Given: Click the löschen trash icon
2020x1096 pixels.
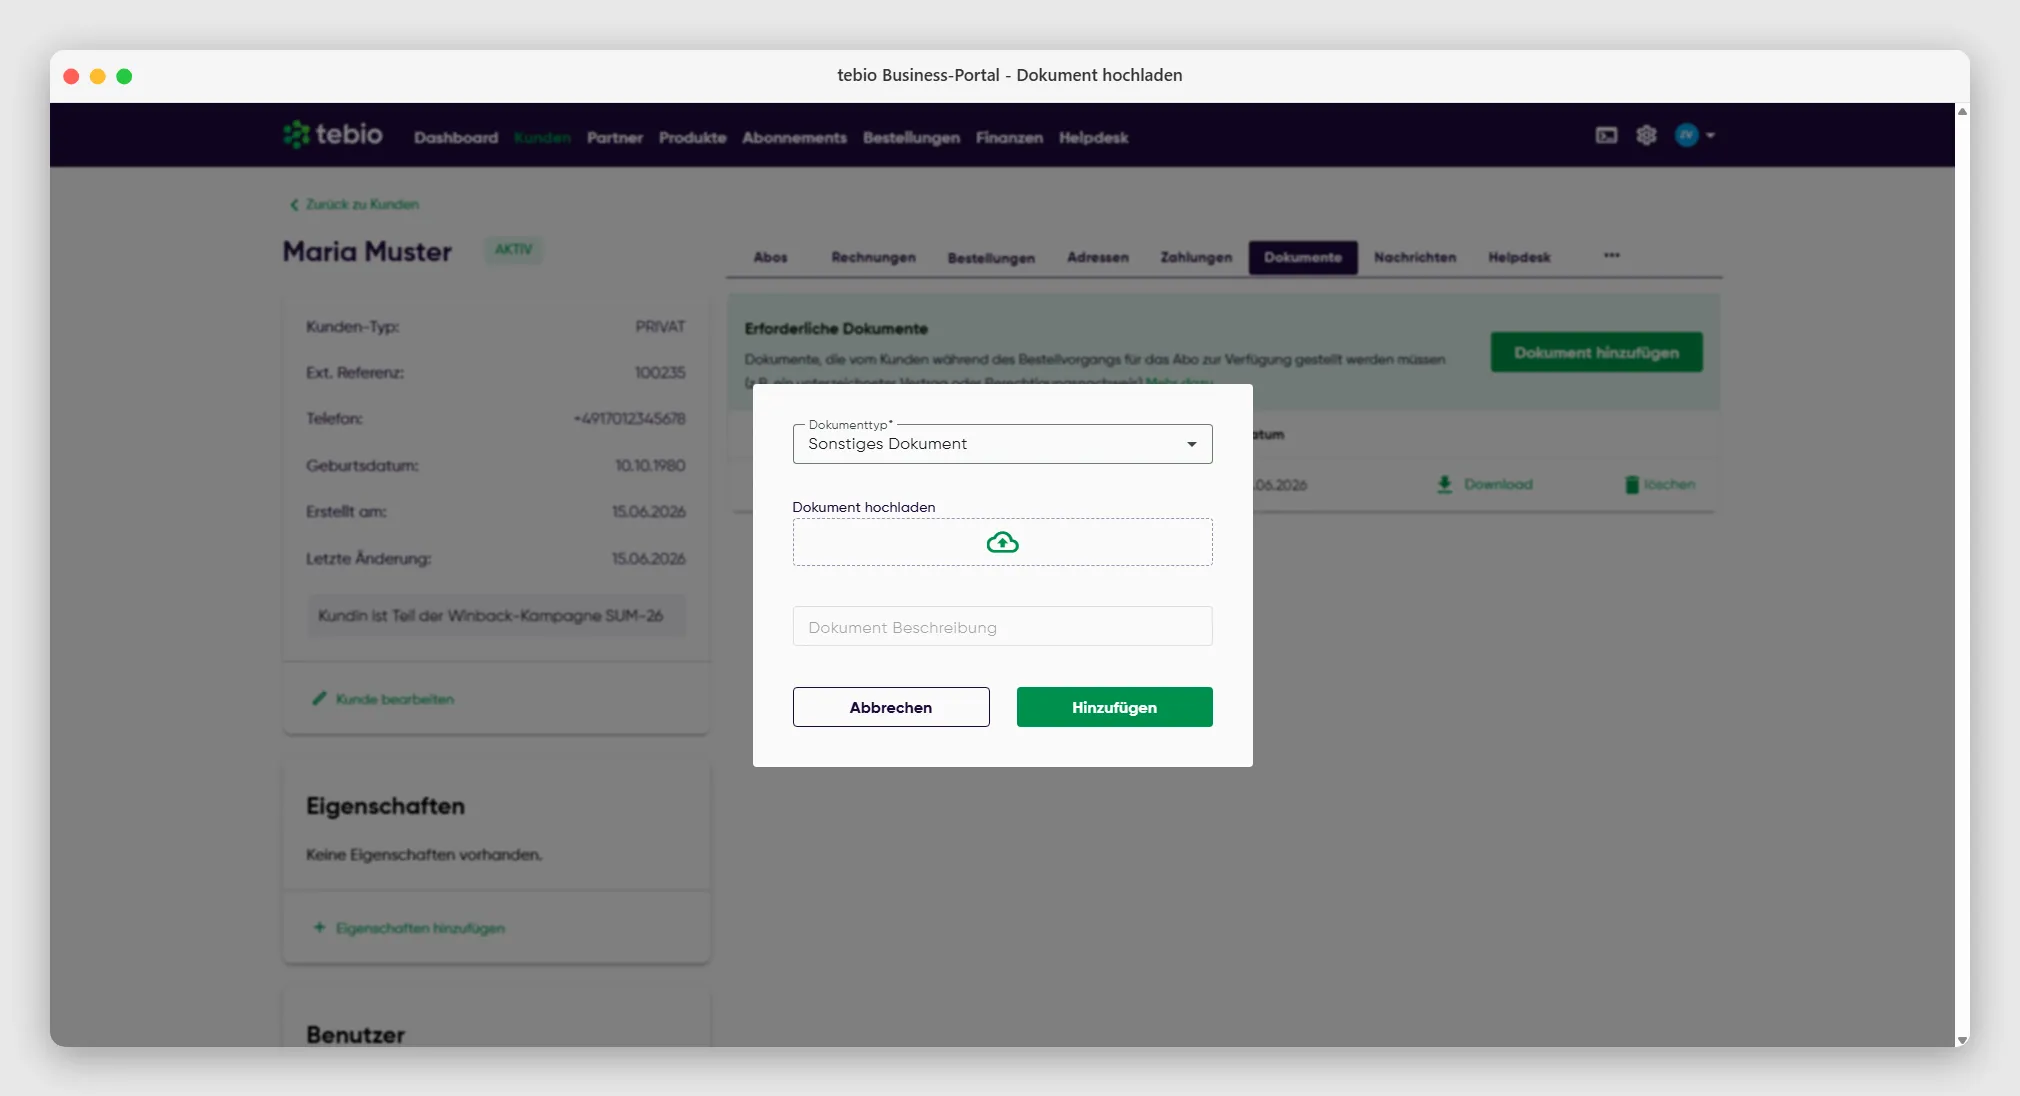Looking at the screenshot, I should click(x=1632, y=484).
